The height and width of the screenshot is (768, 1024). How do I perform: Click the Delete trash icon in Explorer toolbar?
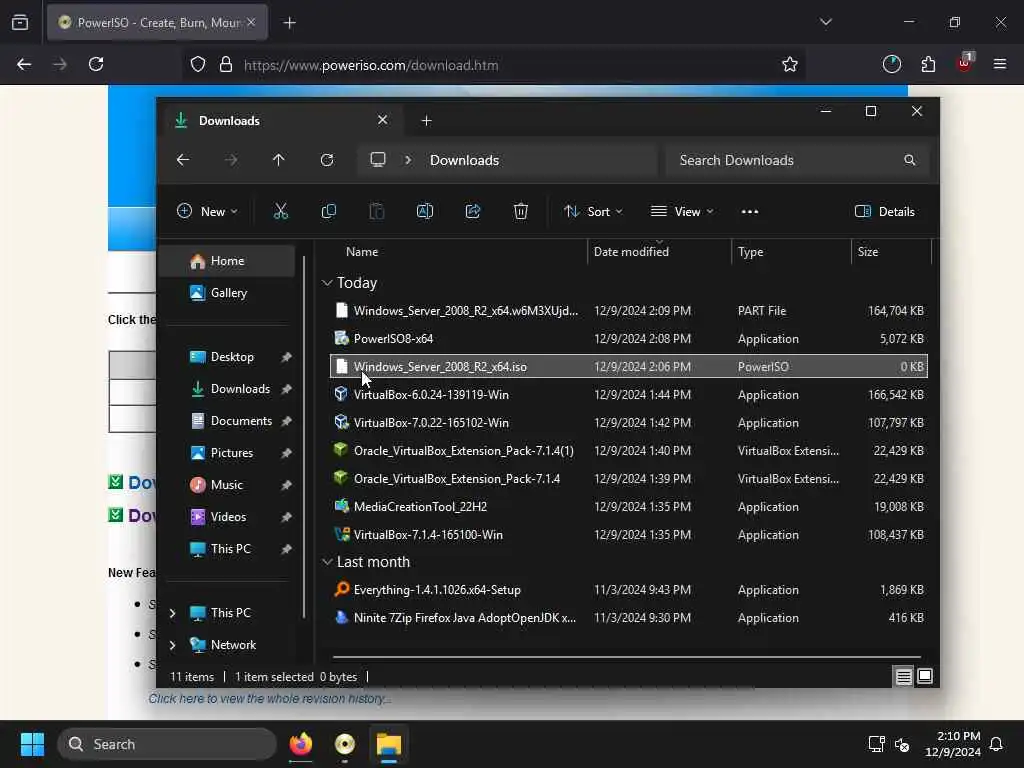point(520,211)
